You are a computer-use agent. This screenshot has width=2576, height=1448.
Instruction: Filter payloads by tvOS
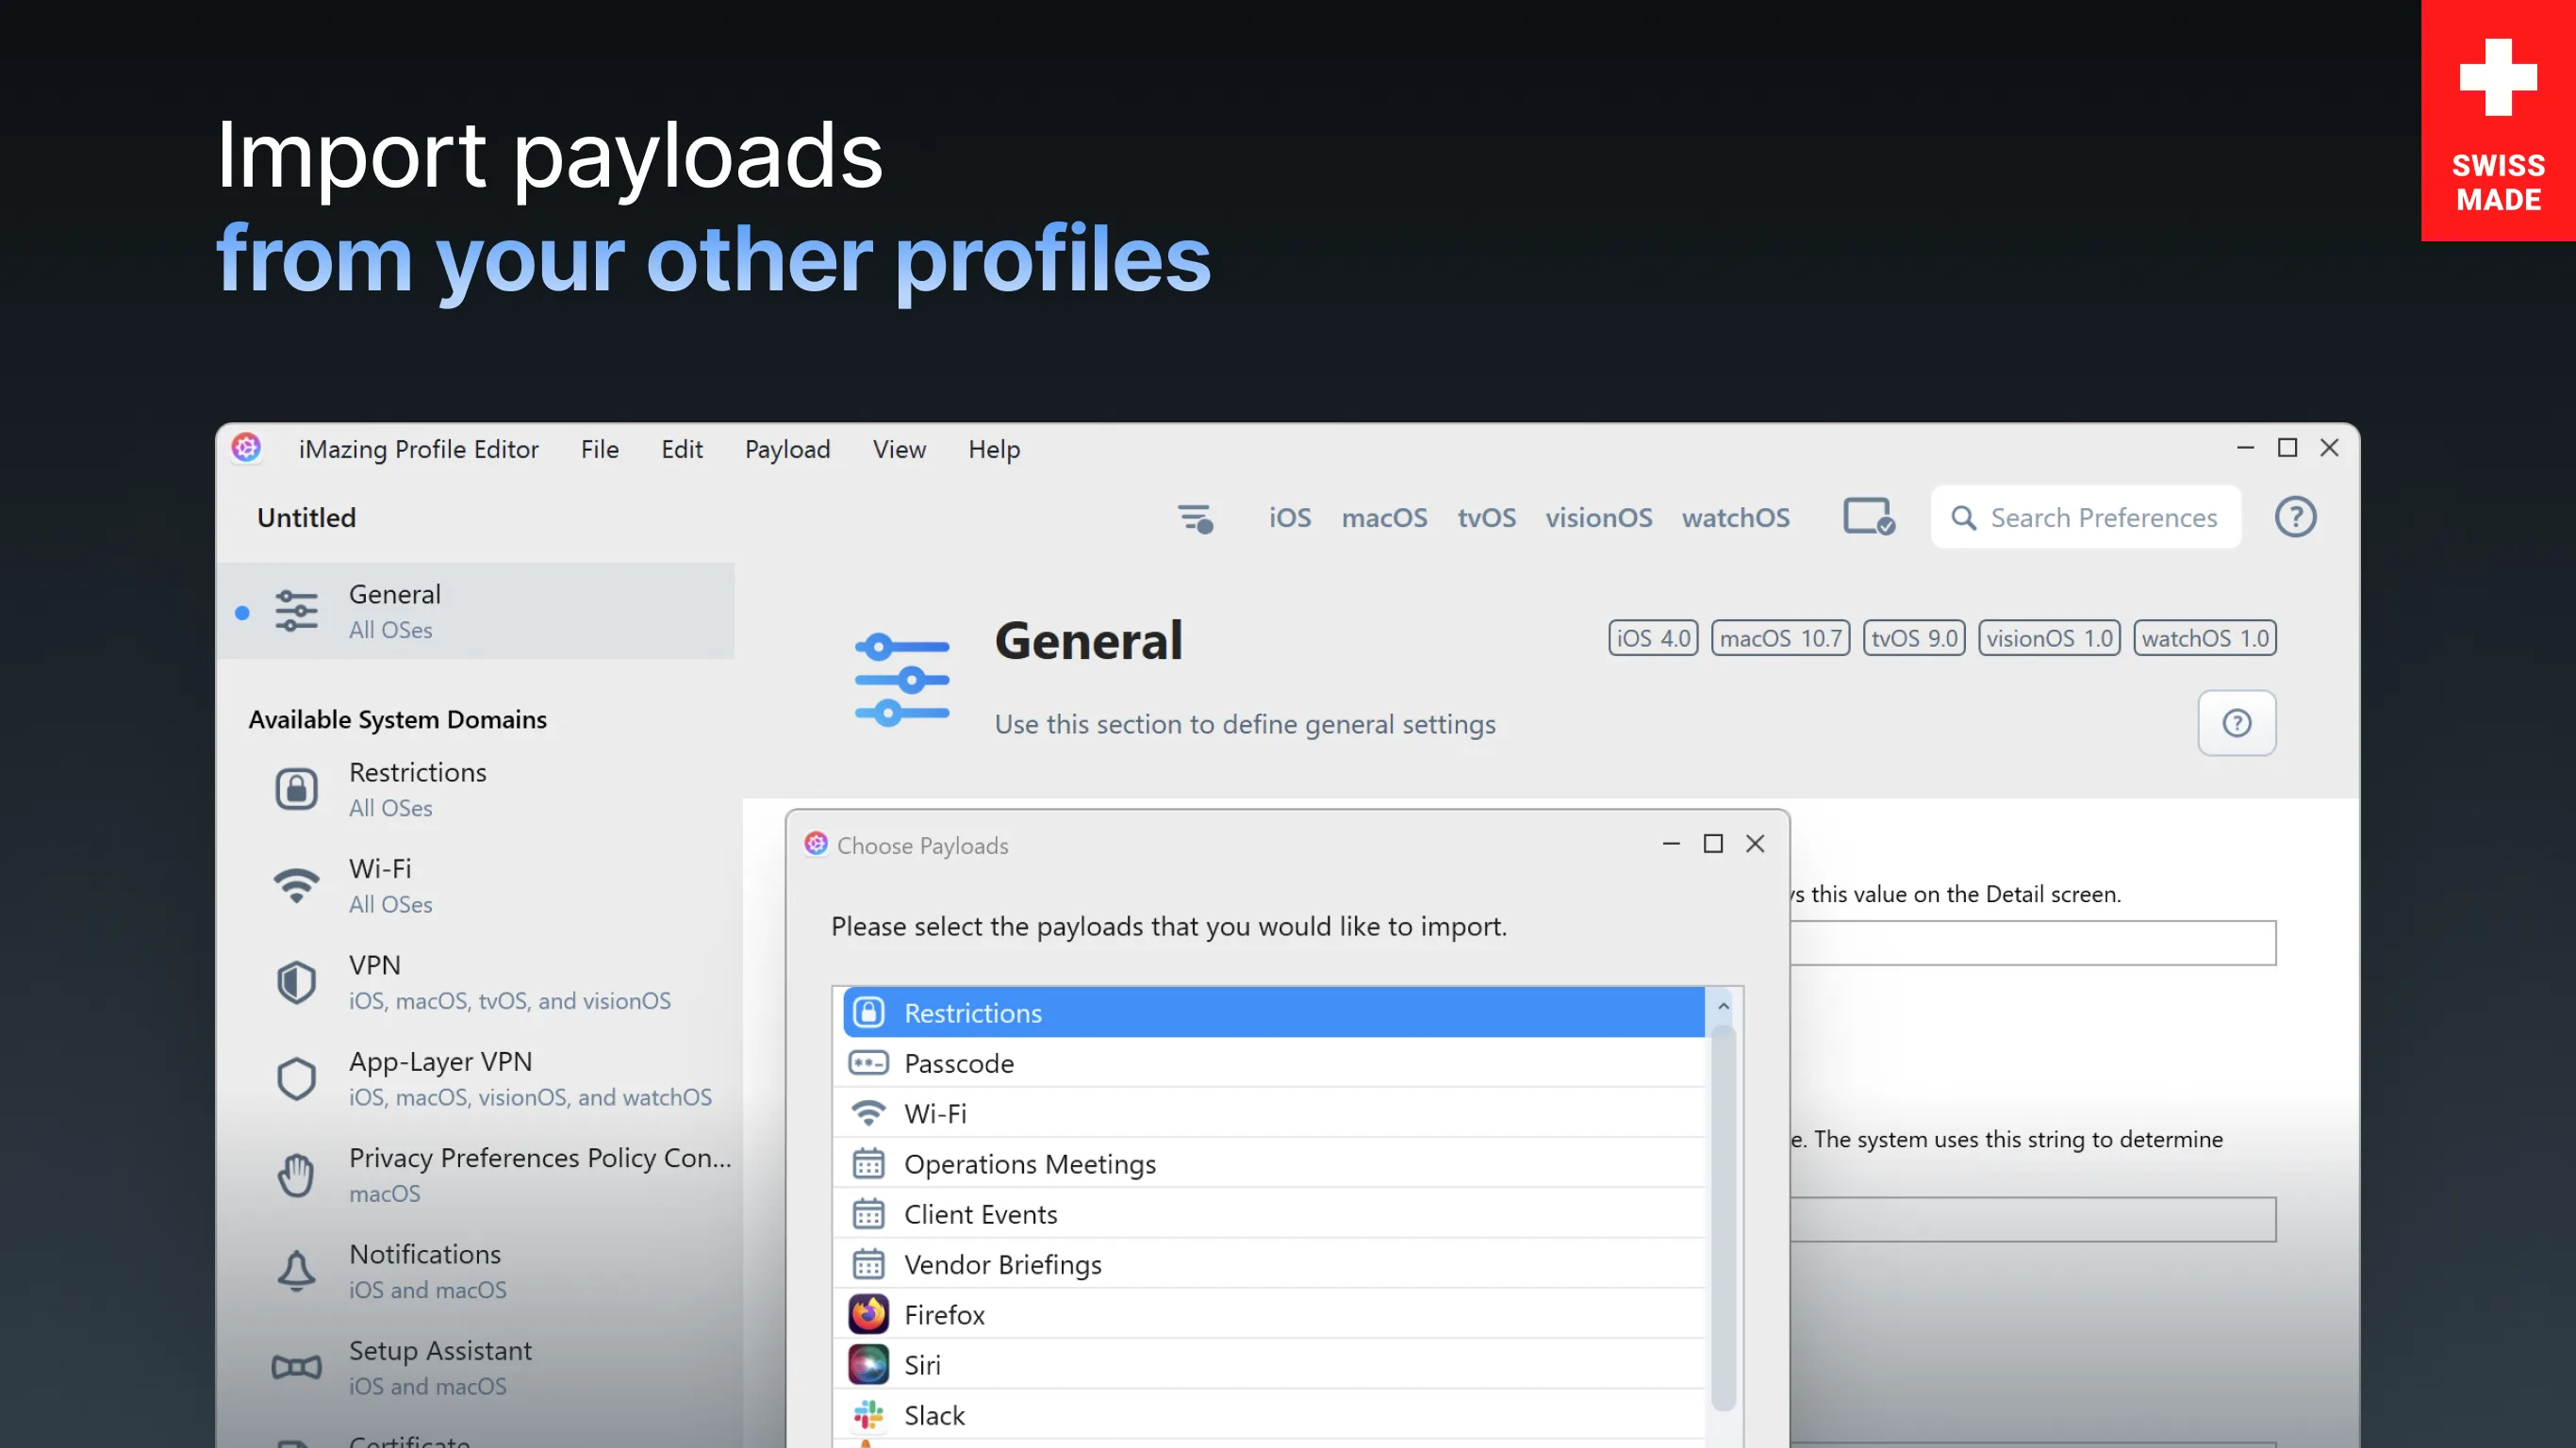(1486, 517)
